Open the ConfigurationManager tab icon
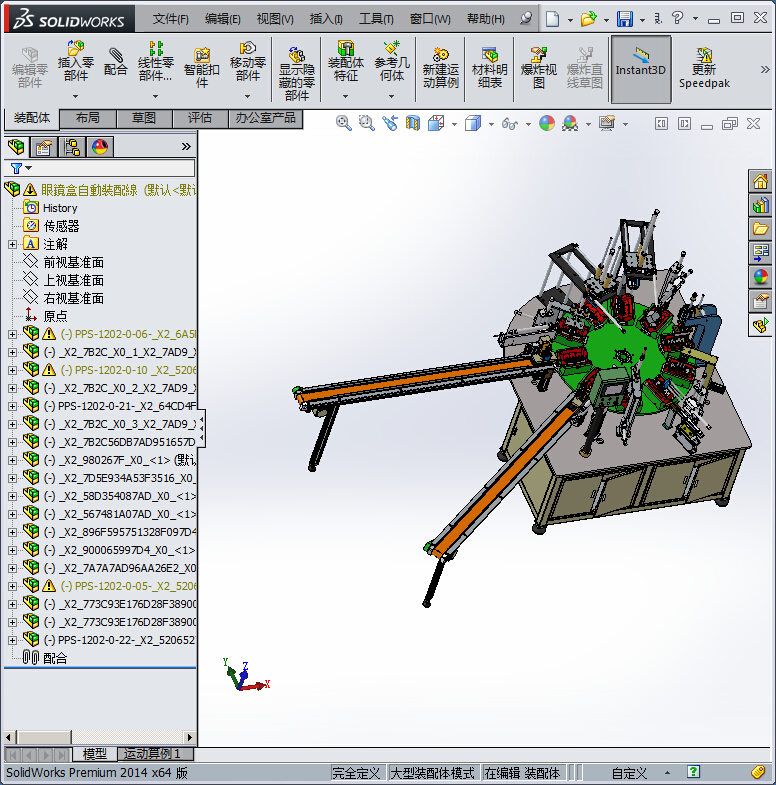This screenshot has width=776, height=785. coord(72,147)
